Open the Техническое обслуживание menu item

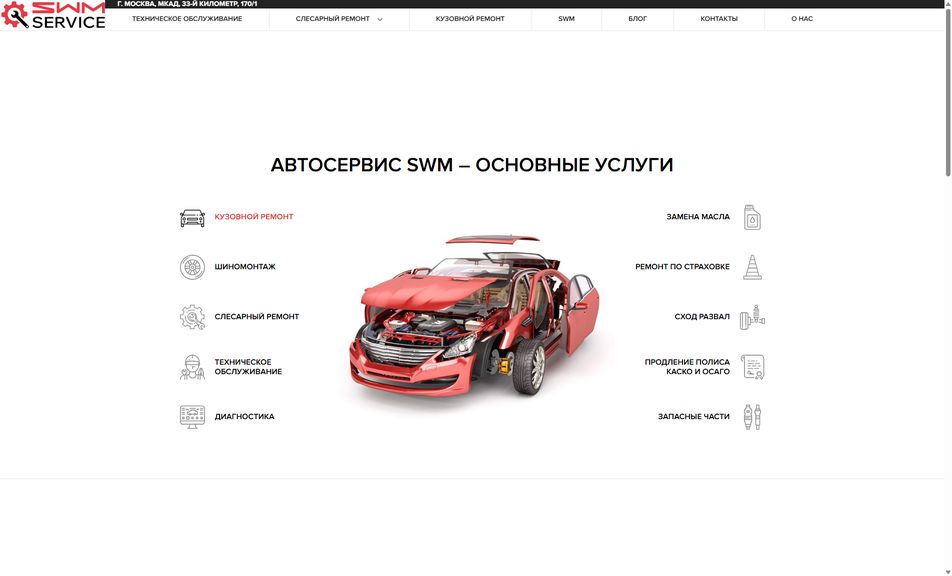187,19
